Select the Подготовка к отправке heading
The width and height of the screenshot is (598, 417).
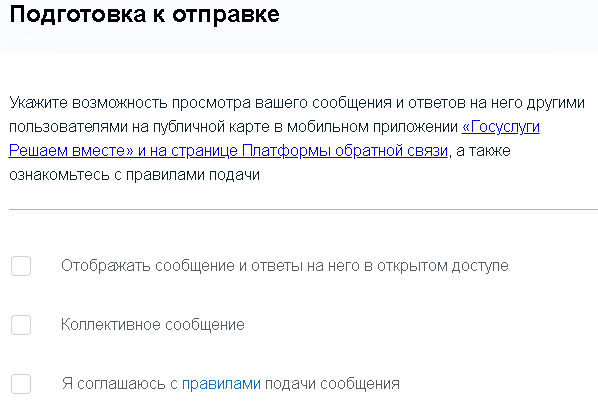[x=145, y=14]
